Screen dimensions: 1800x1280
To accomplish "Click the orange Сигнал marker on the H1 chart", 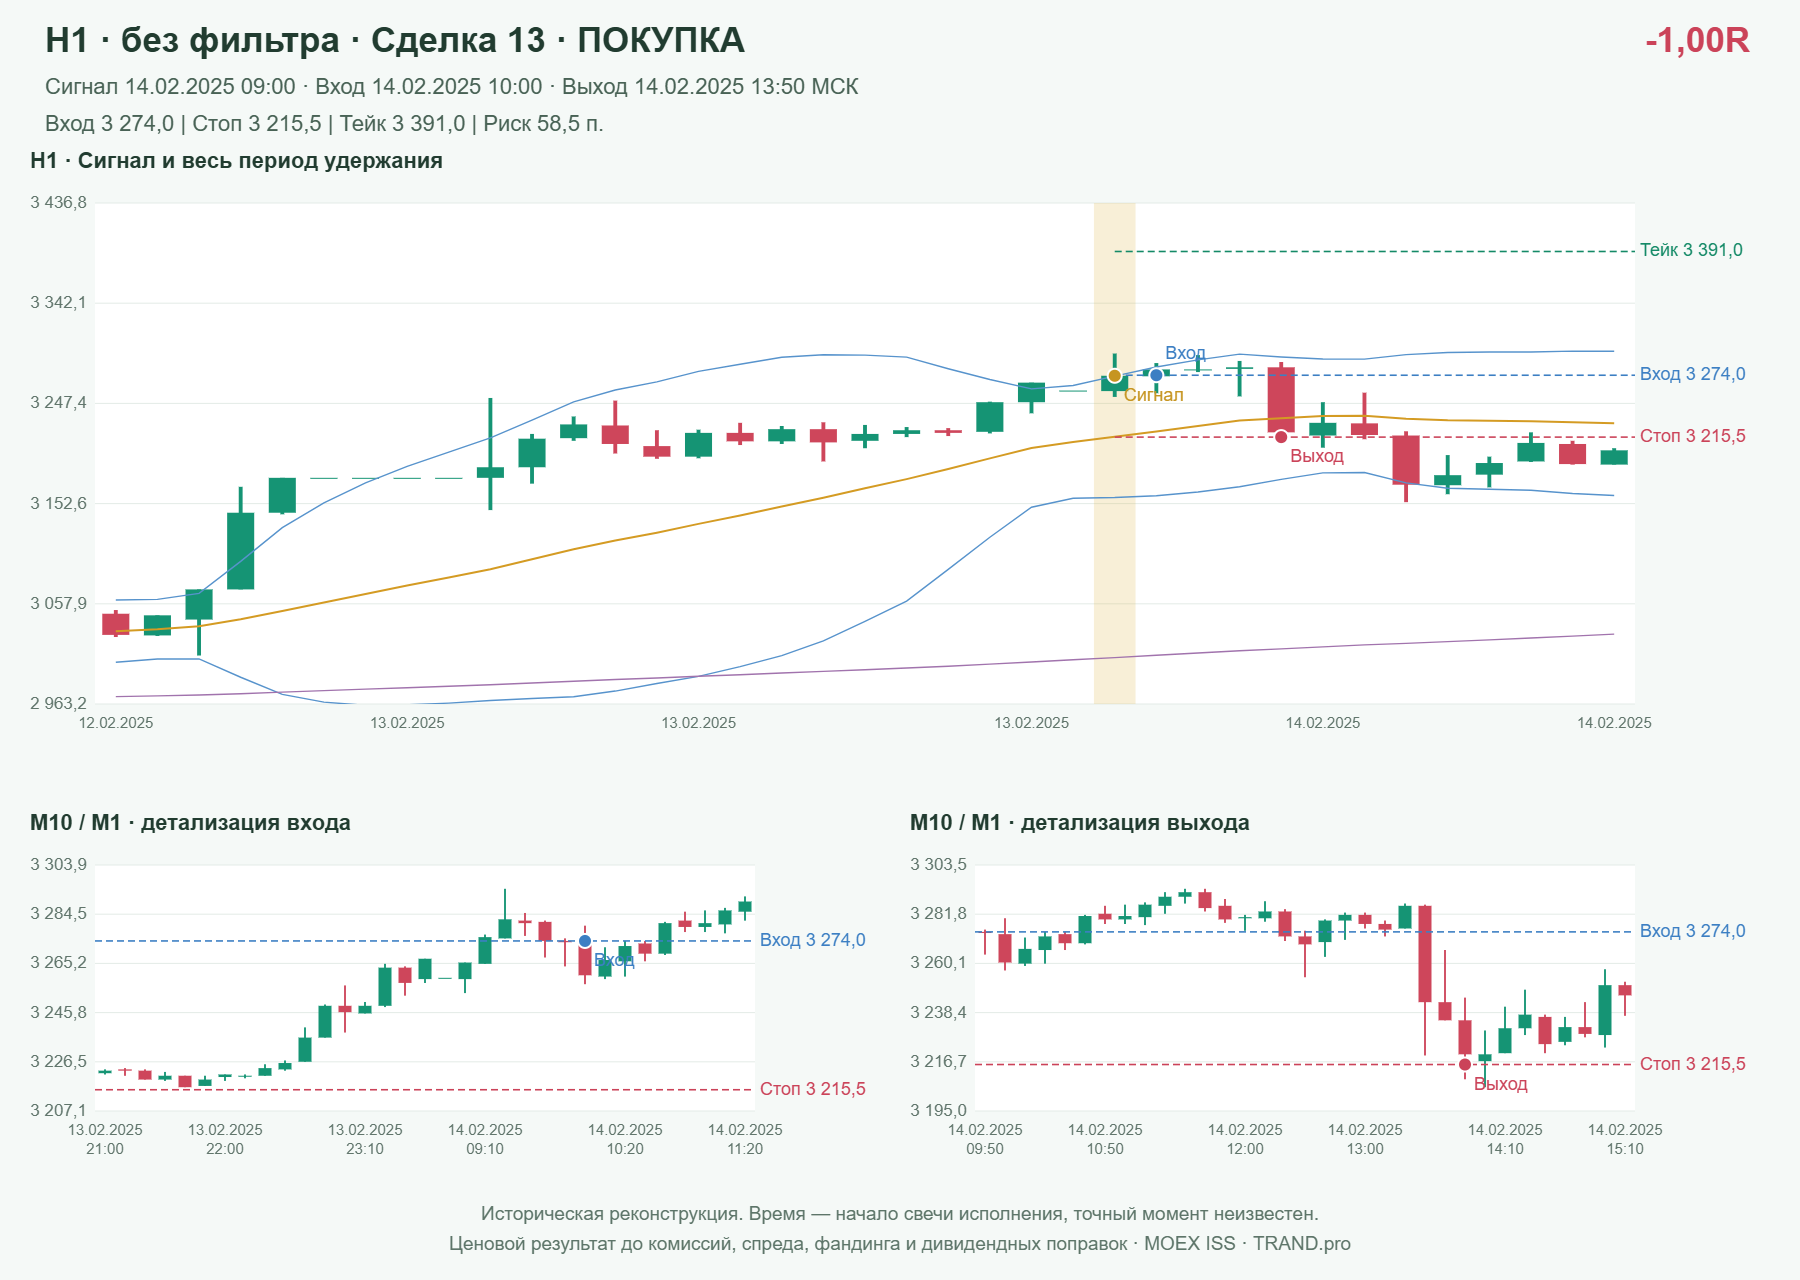I will (1114, 376).
